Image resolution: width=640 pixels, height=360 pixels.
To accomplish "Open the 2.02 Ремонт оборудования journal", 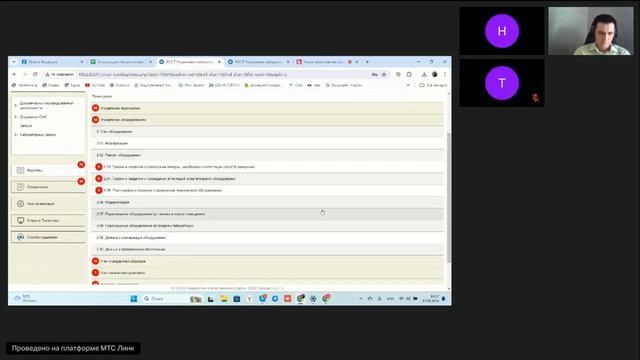I will (x=267, y=155).
